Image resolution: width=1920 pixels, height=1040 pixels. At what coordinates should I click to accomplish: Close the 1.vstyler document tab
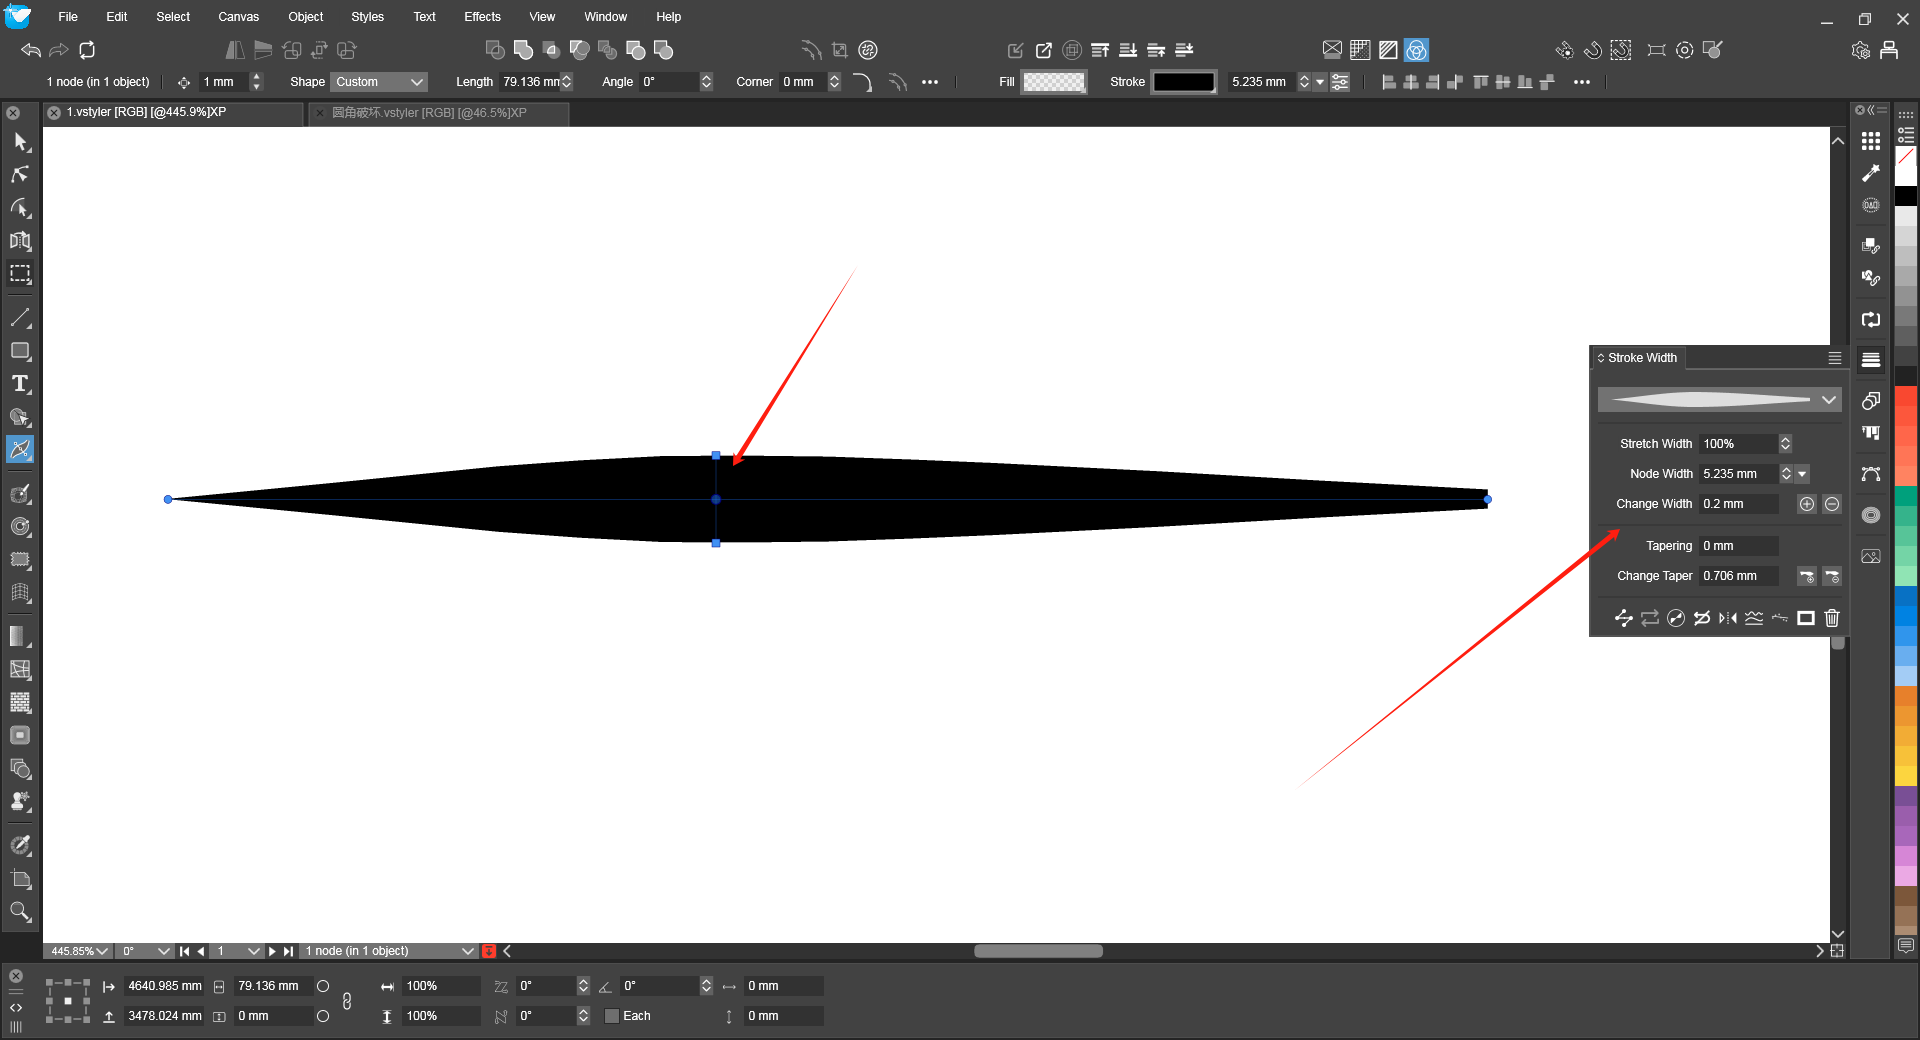pyautogui.click(x=54, y=113)
